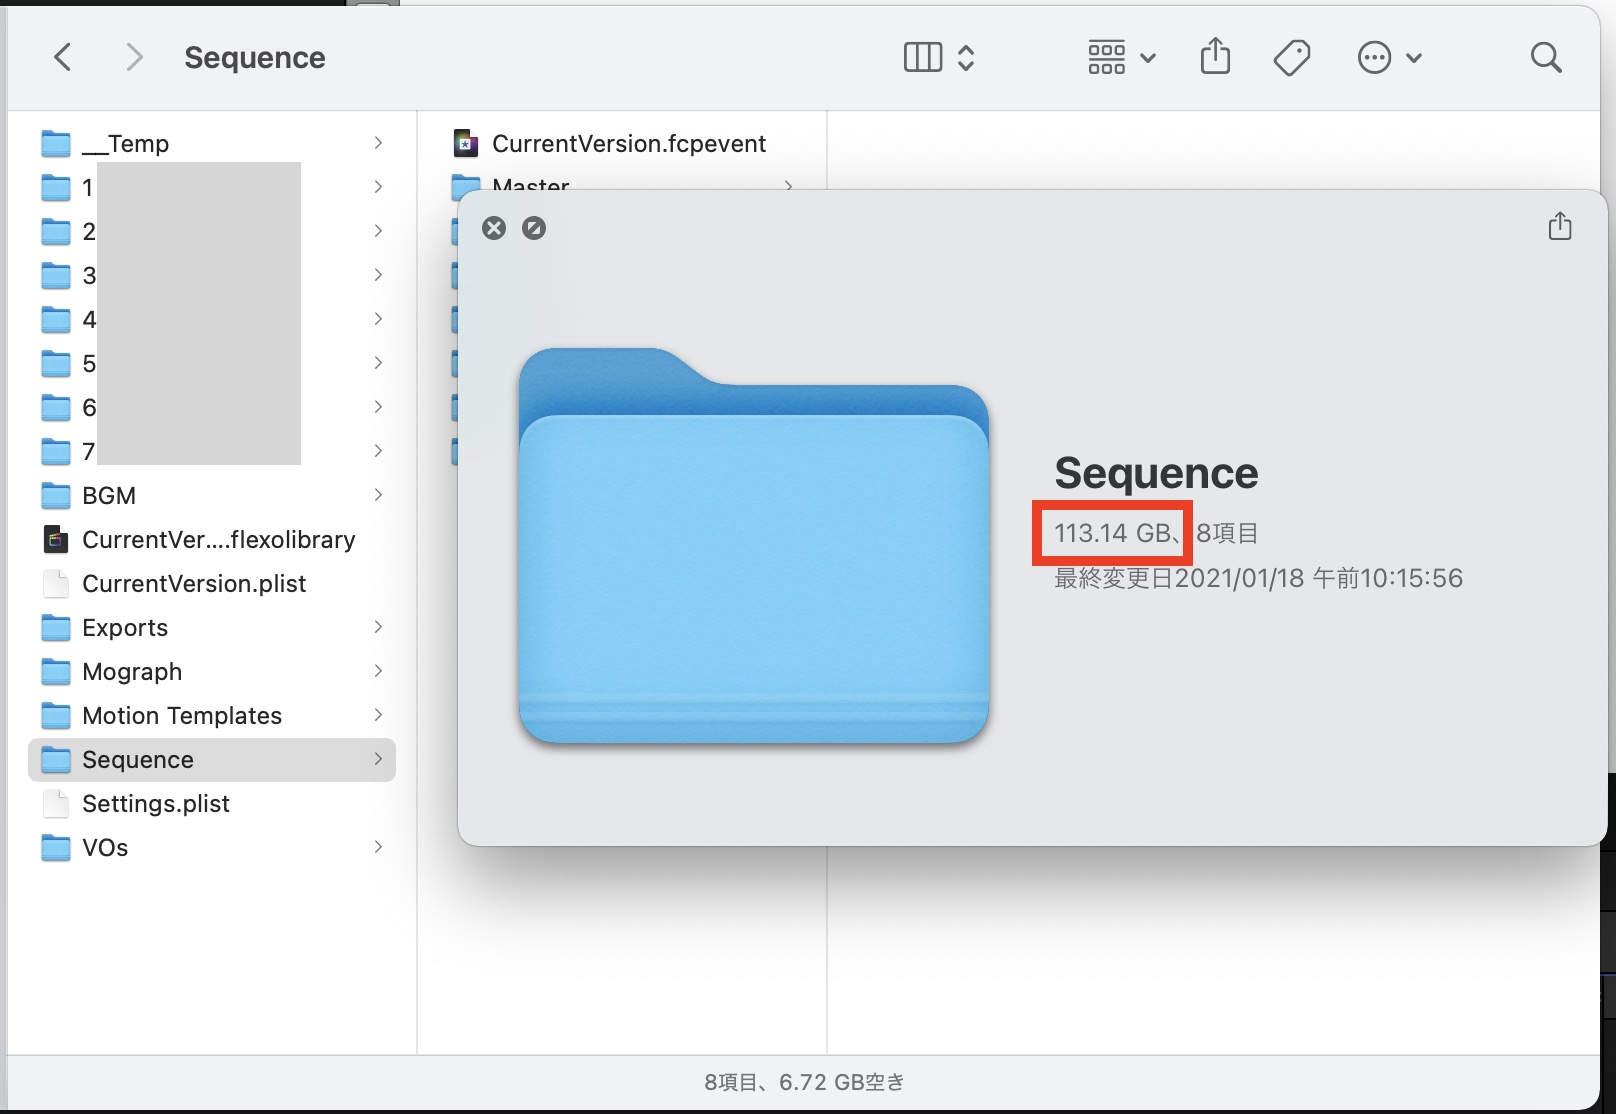This screenshot has height=1114, width=1616.
Task: Go back with the Finder back arrow
Action: coord(62,58)
